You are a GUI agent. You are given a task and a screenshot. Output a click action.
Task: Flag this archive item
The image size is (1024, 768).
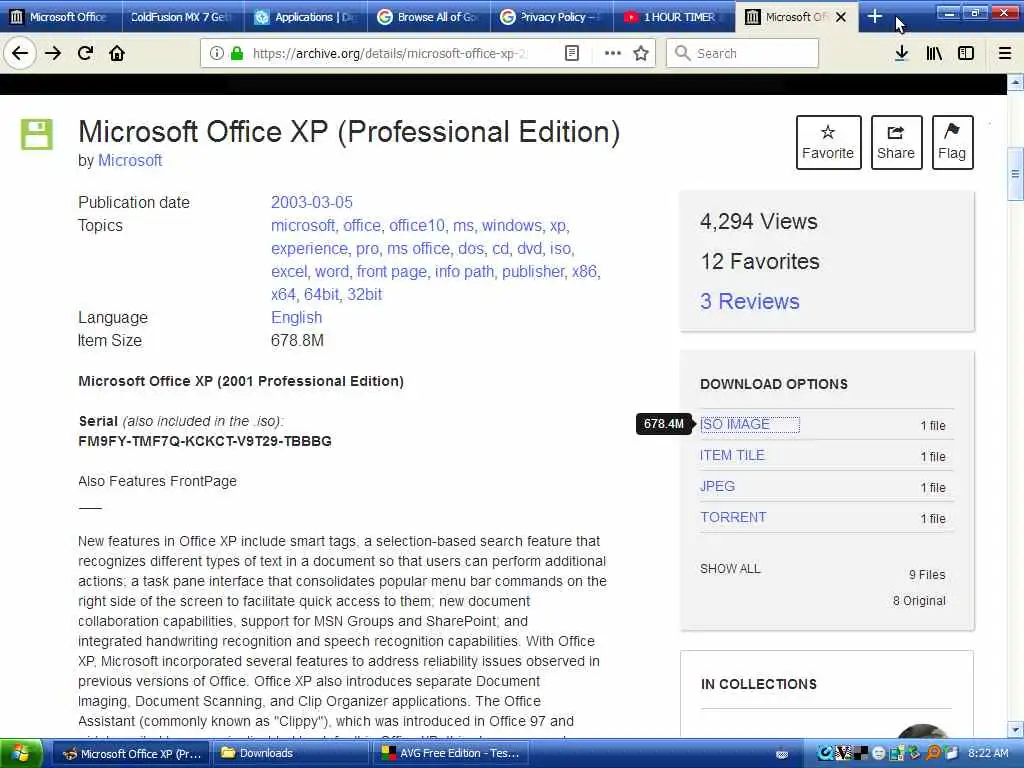tap(952, 142)
